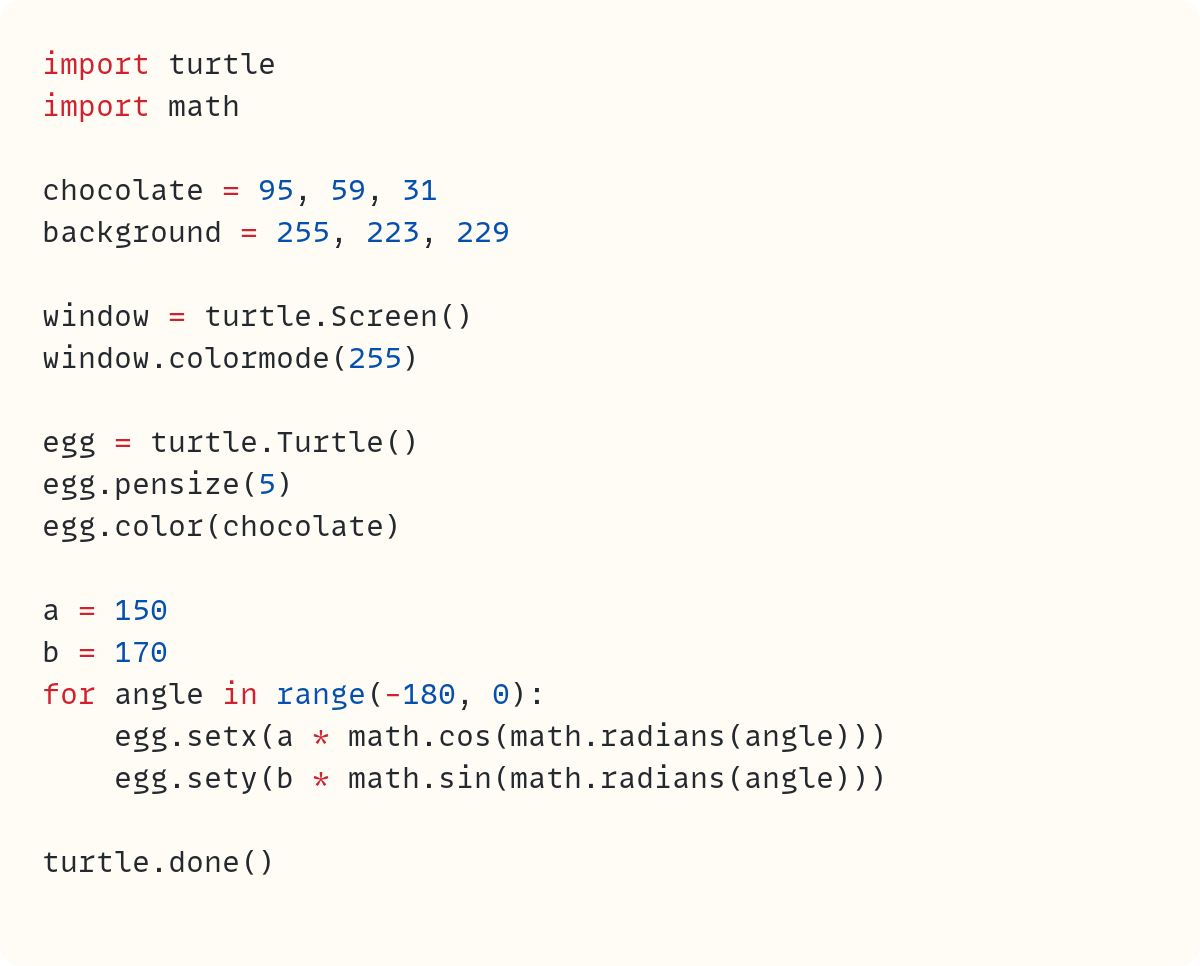1200x966 pixels.
Task: Select the word turtle in import turtle
Action: point(222,64)
